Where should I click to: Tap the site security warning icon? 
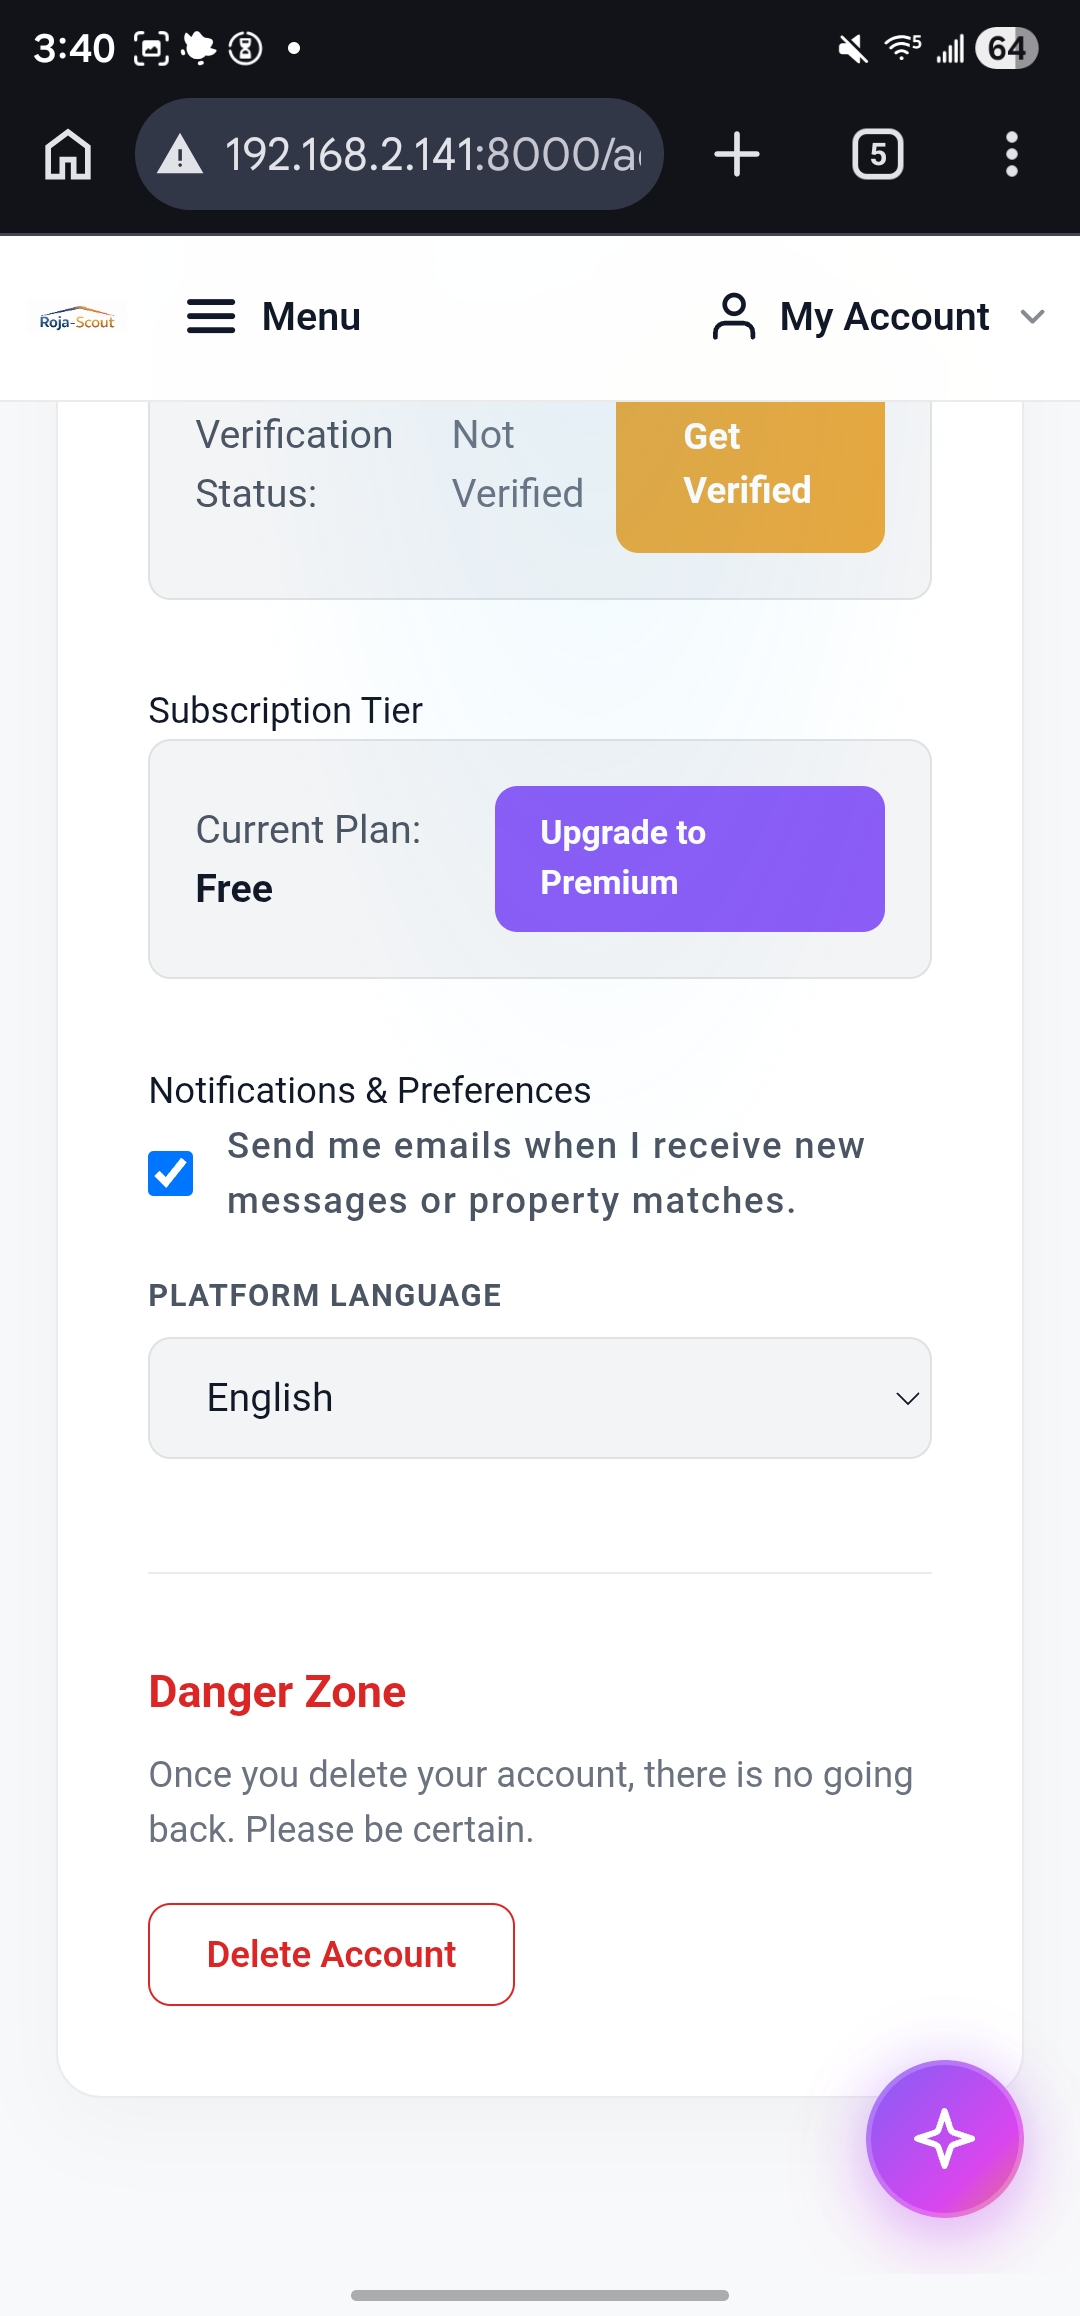tap(181, 155)
